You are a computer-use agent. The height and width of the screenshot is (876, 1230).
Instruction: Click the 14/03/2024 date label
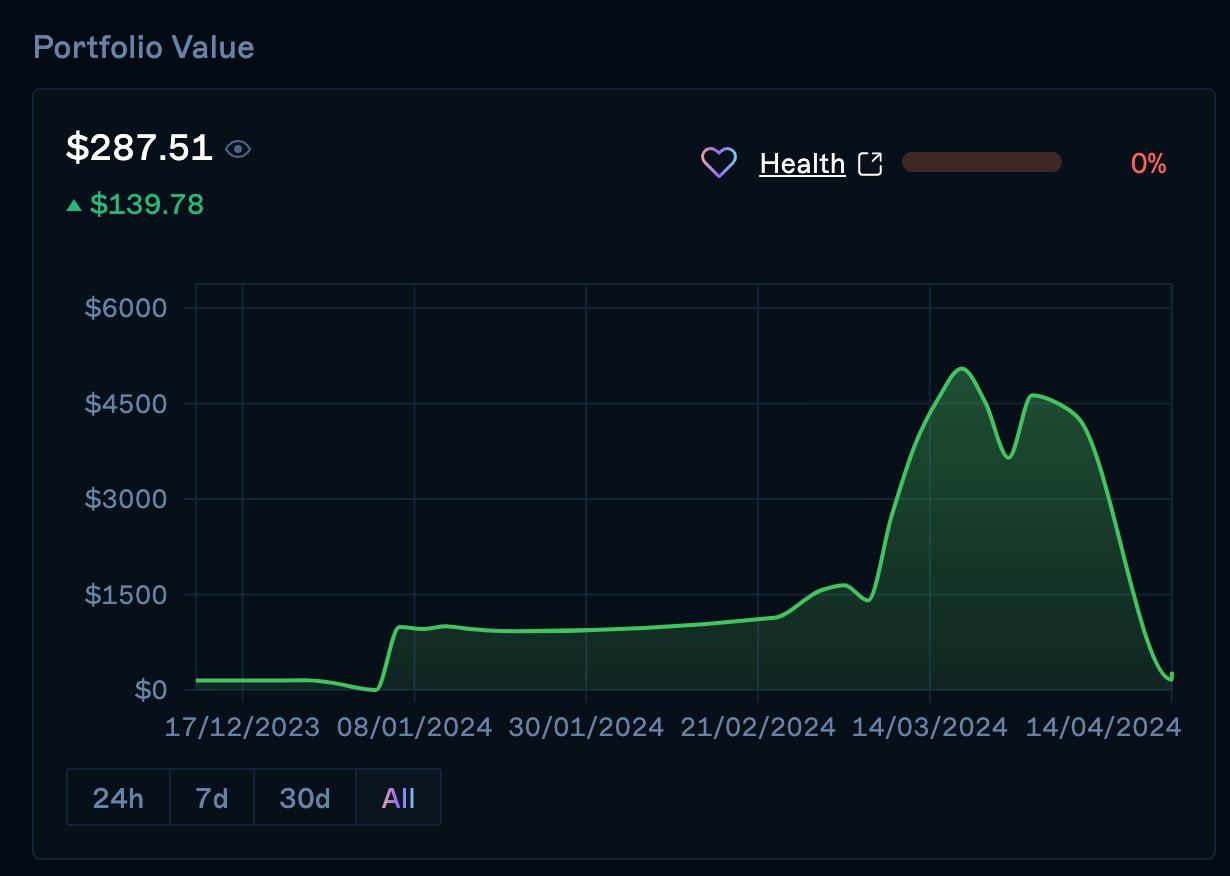[930, 727]
